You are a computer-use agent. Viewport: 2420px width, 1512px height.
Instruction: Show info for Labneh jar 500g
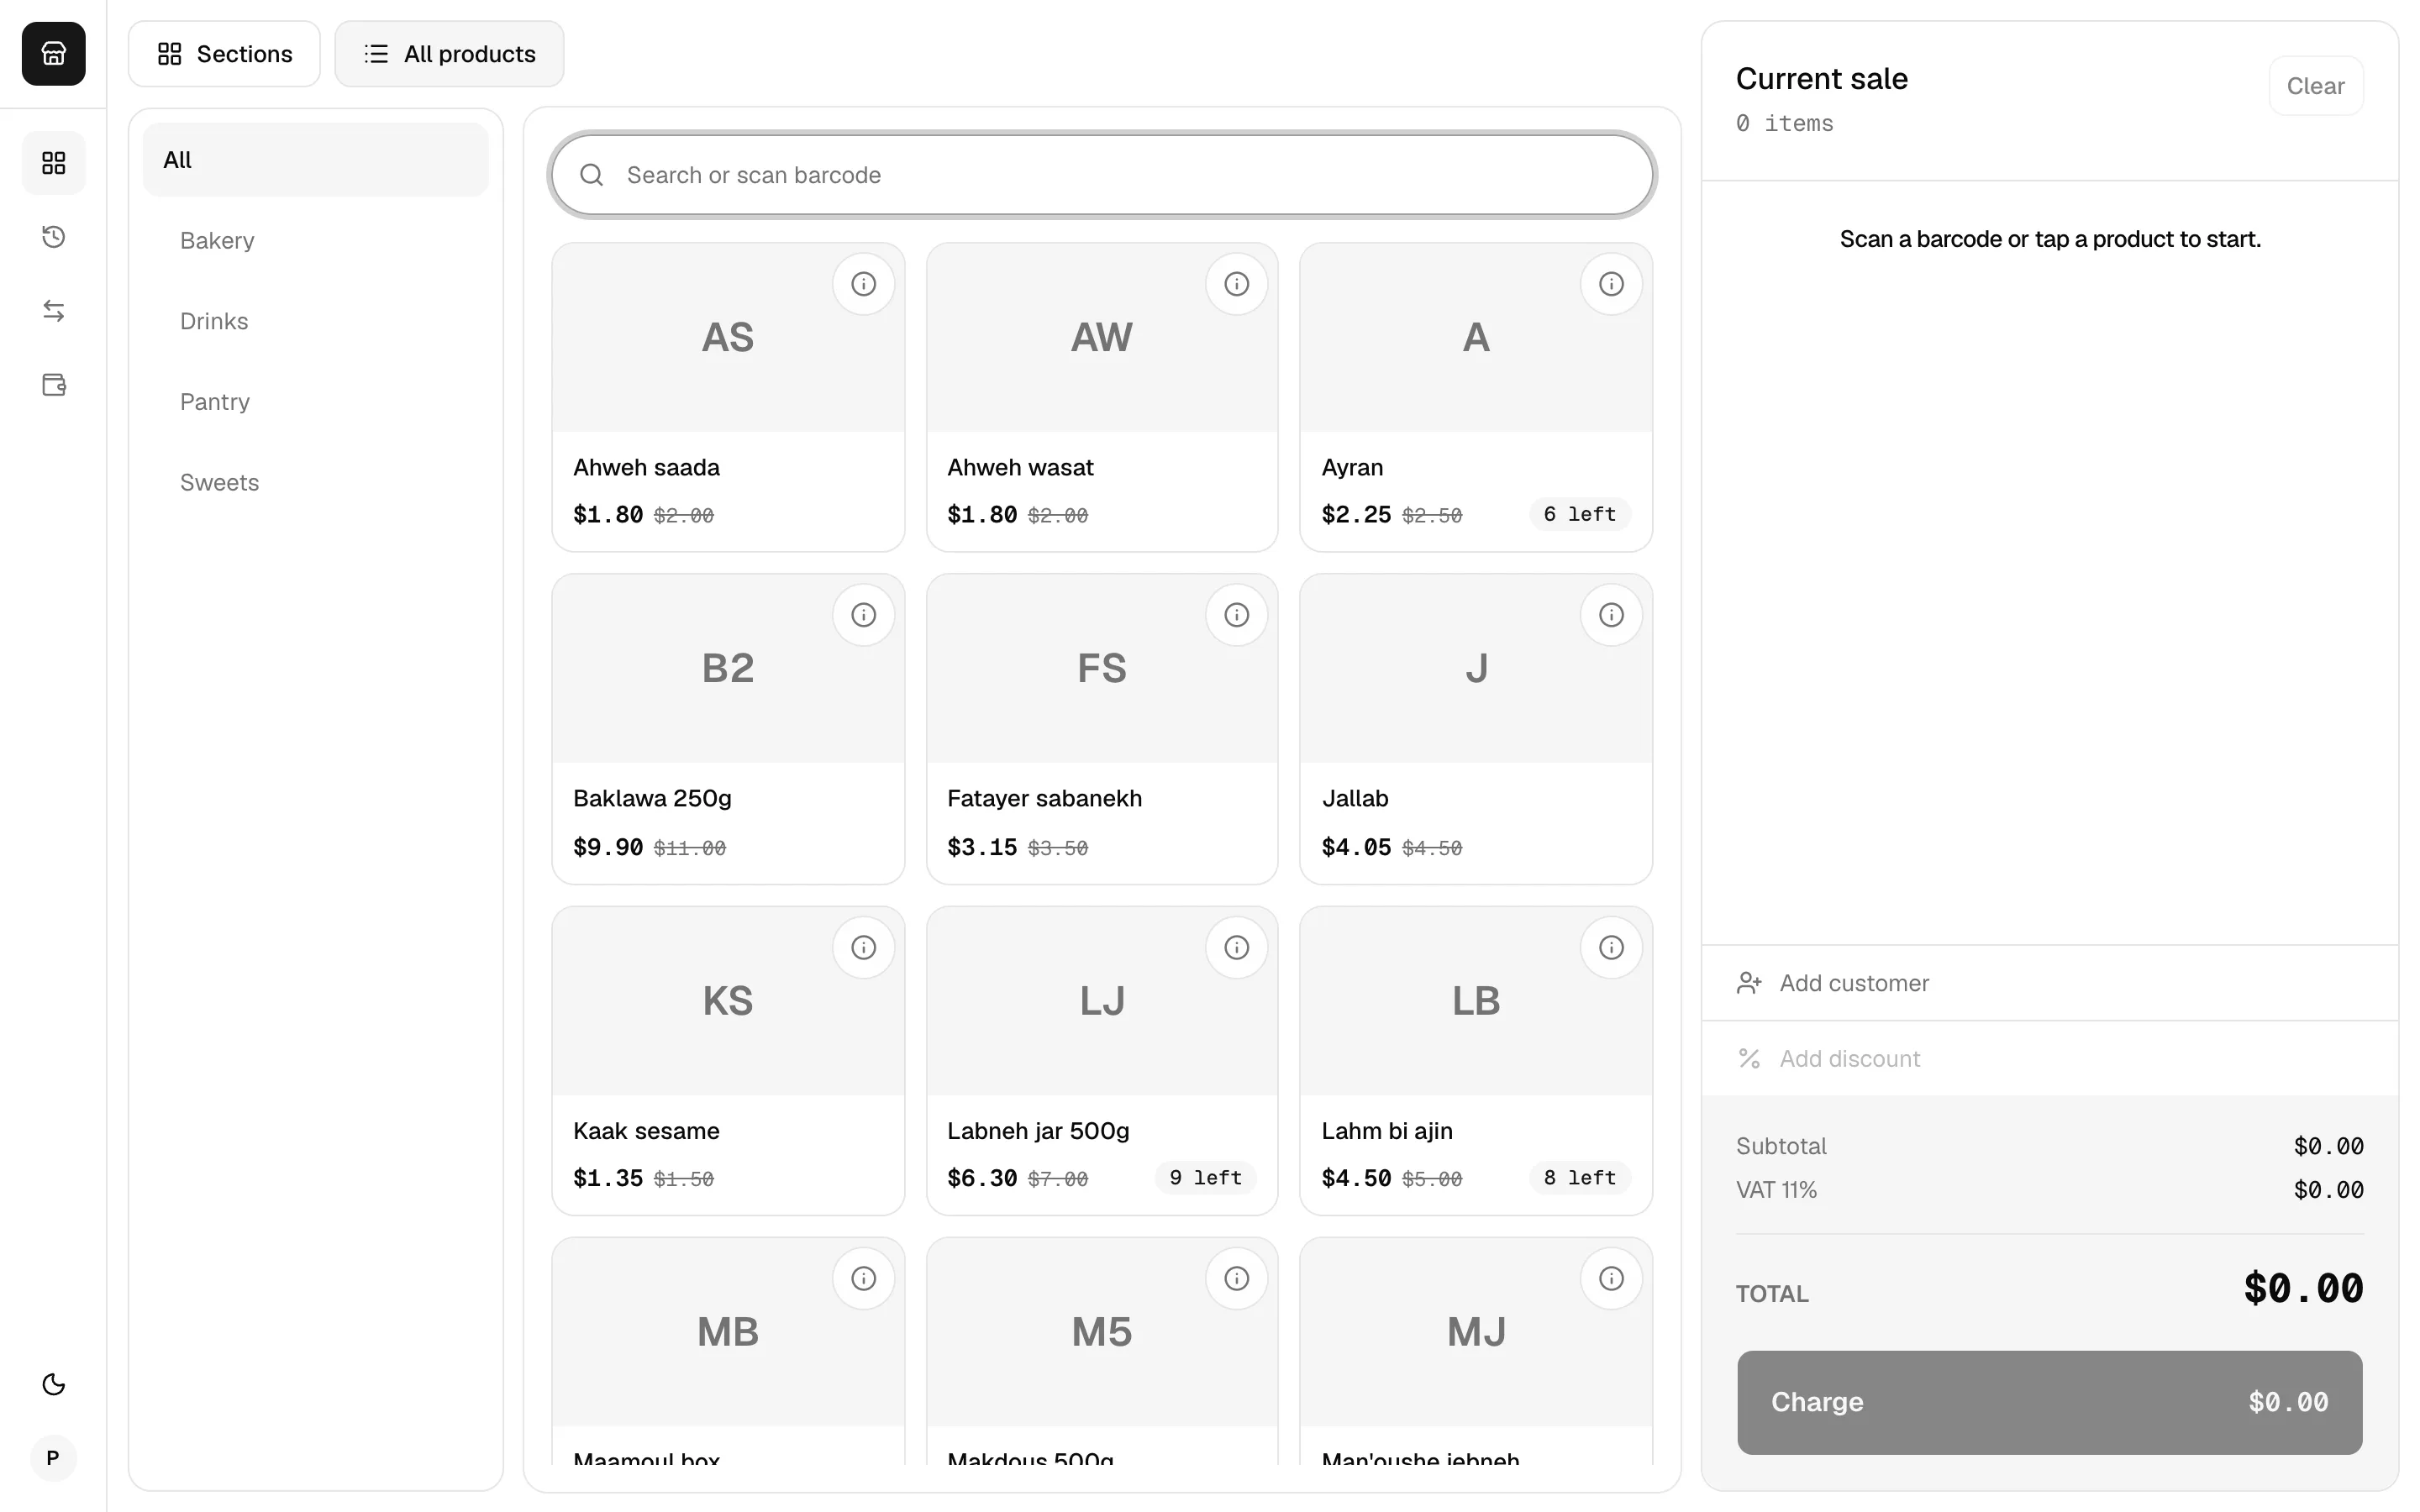(1237, 948)
